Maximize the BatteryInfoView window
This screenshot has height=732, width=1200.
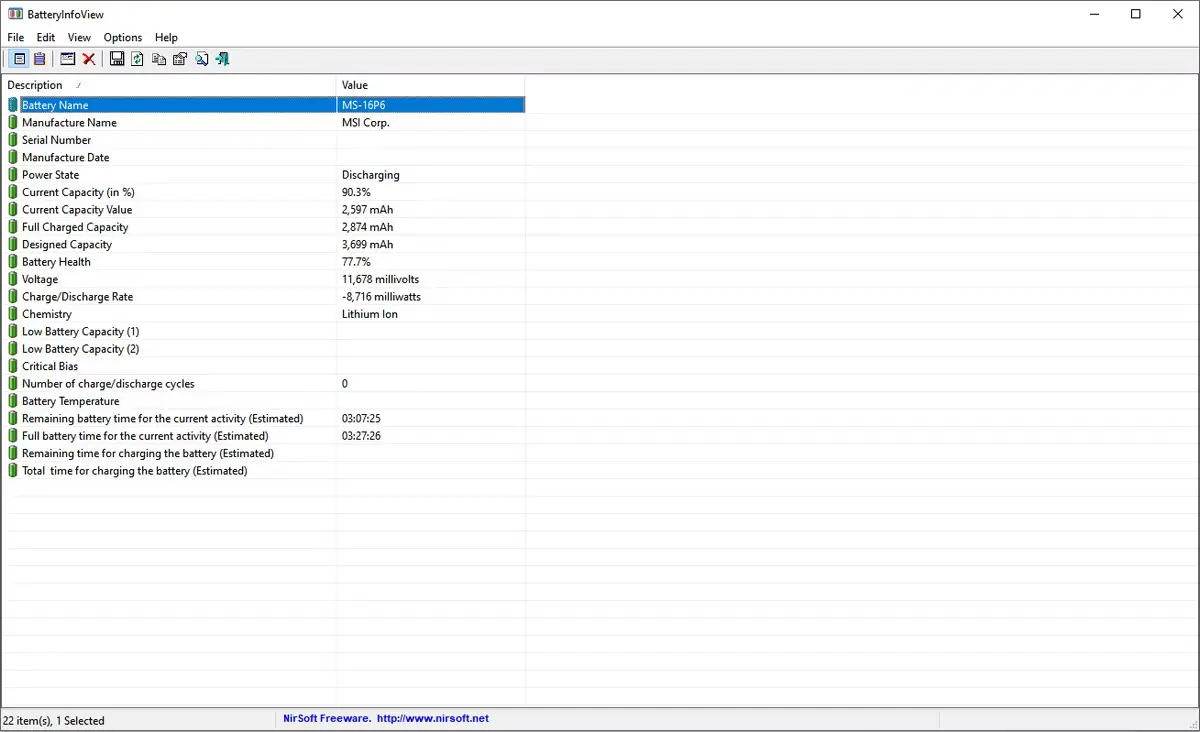[1136, 14]
